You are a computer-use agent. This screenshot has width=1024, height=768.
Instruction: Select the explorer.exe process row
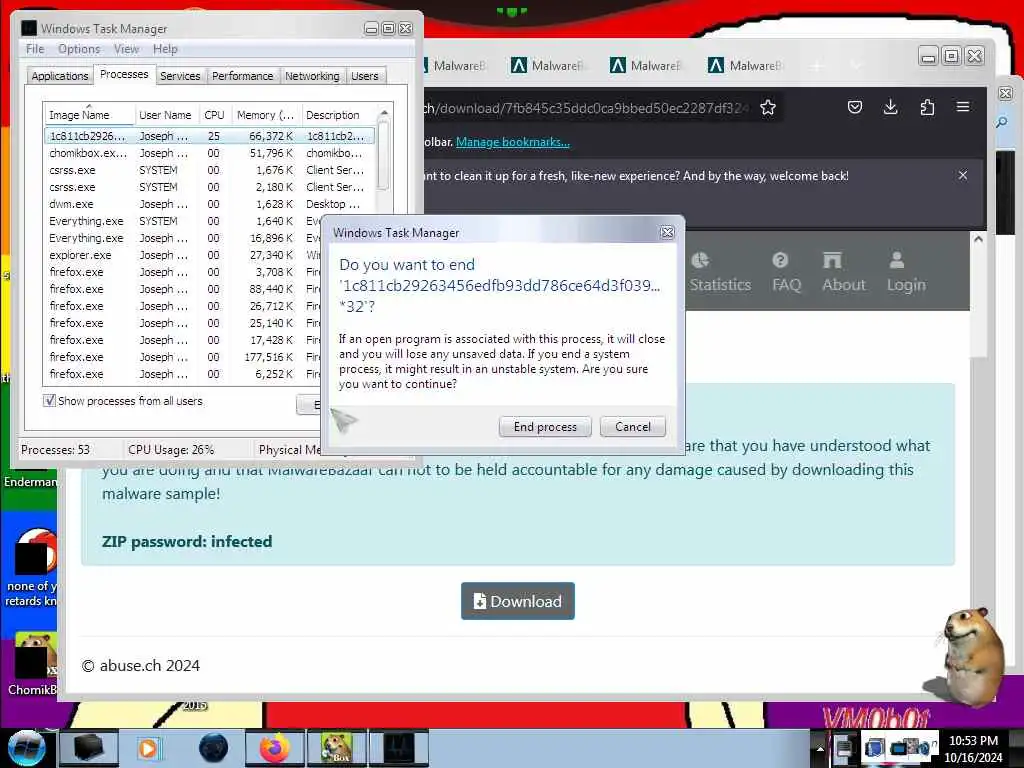tap(183, 255)
